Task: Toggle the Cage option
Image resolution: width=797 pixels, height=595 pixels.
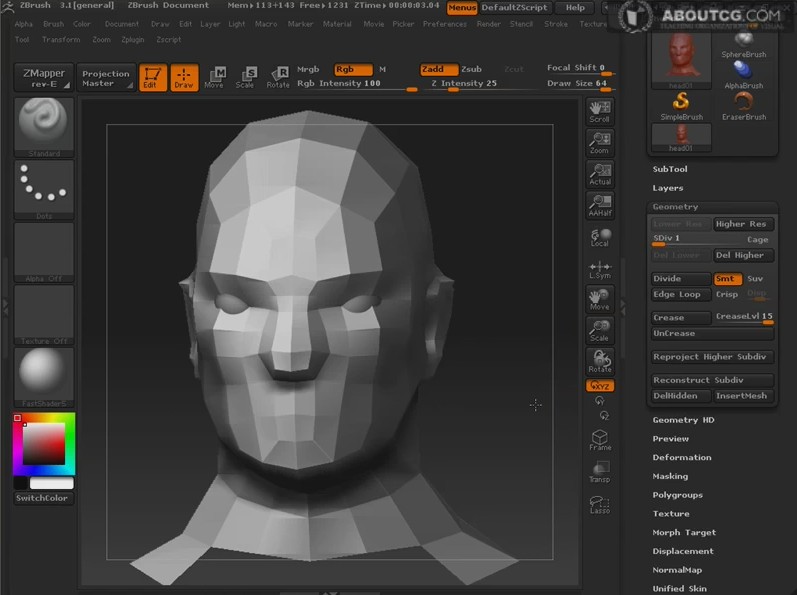Action: coord(757,239)
